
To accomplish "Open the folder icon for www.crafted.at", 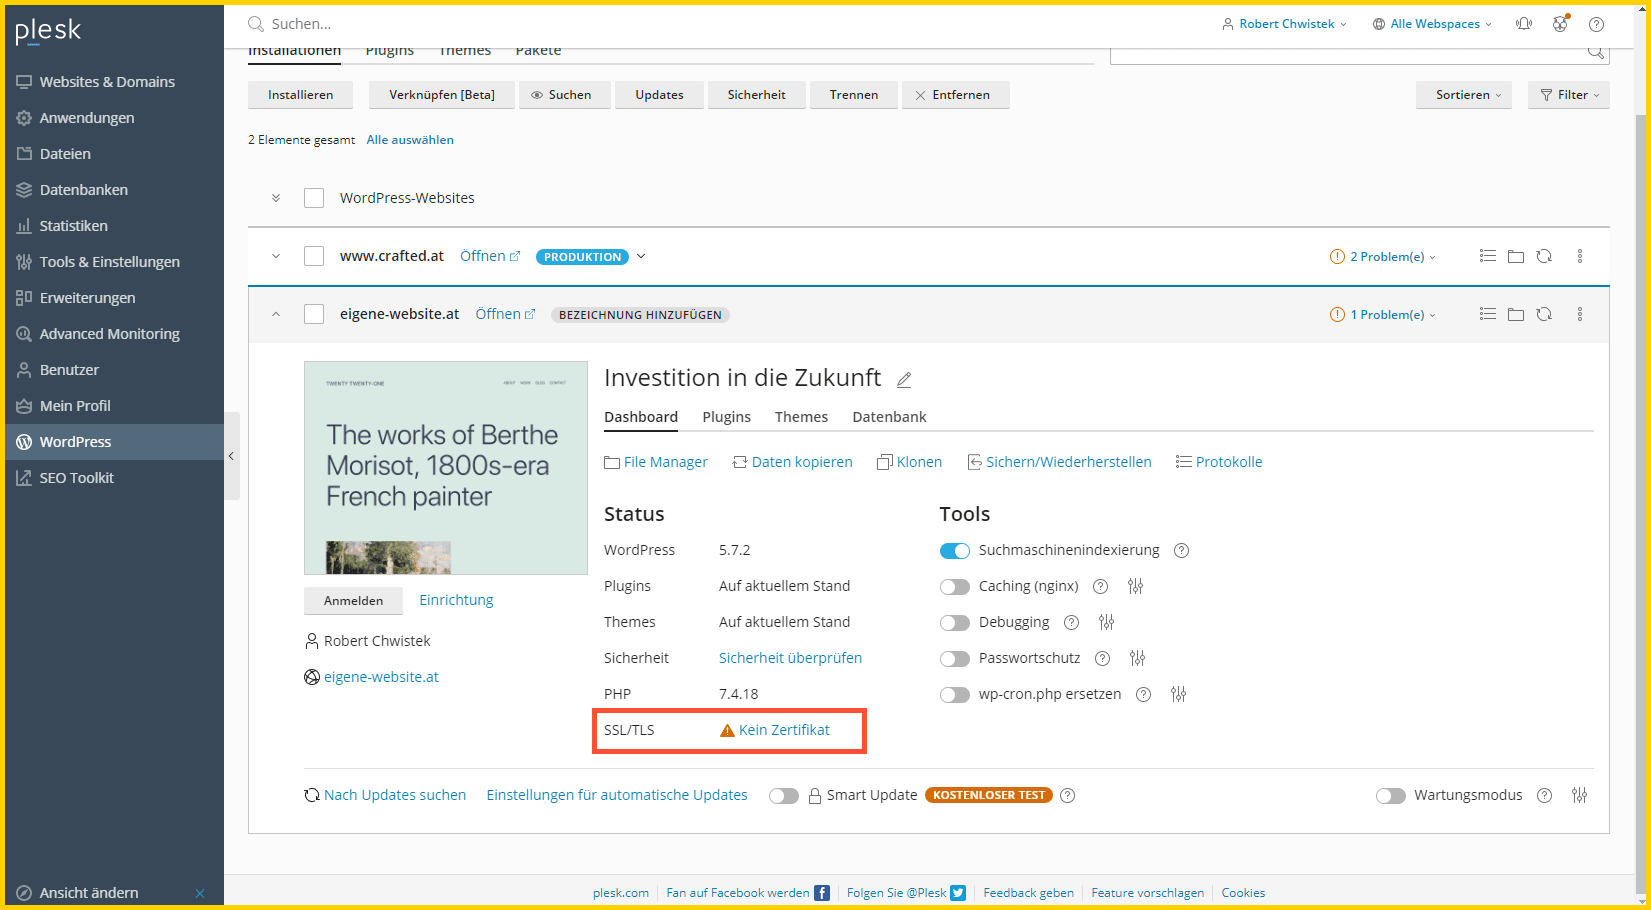I will point(1516,256).
